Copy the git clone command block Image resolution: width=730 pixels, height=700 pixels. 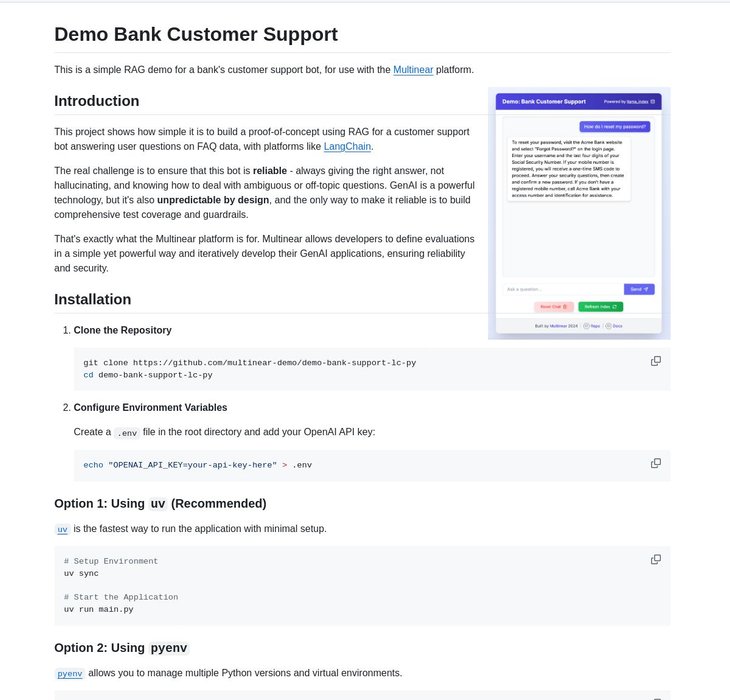656,361
